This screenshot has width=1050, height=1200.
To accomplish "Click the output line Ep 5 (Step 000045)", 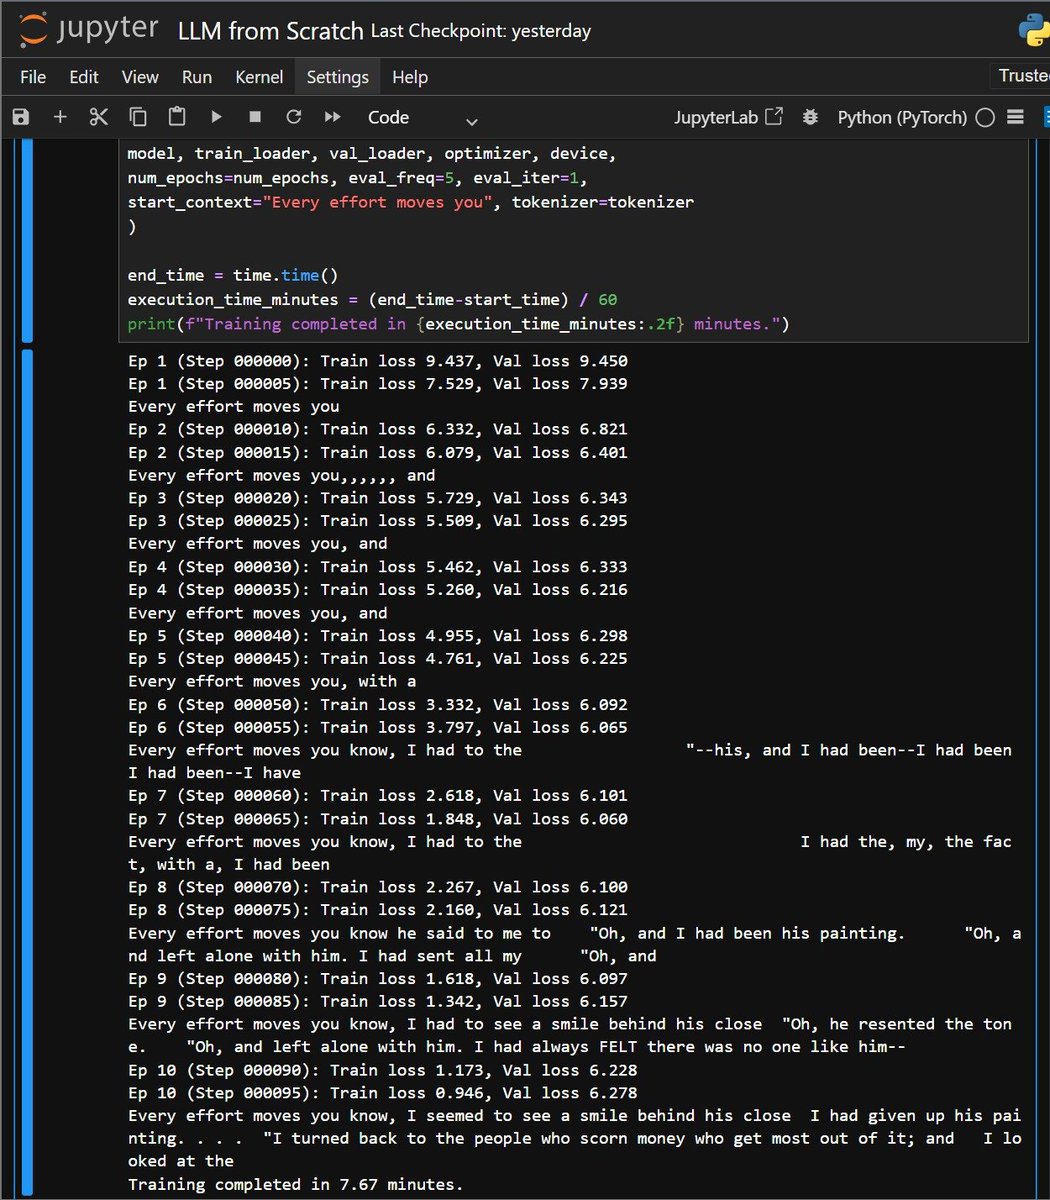I will click(378, 659).
